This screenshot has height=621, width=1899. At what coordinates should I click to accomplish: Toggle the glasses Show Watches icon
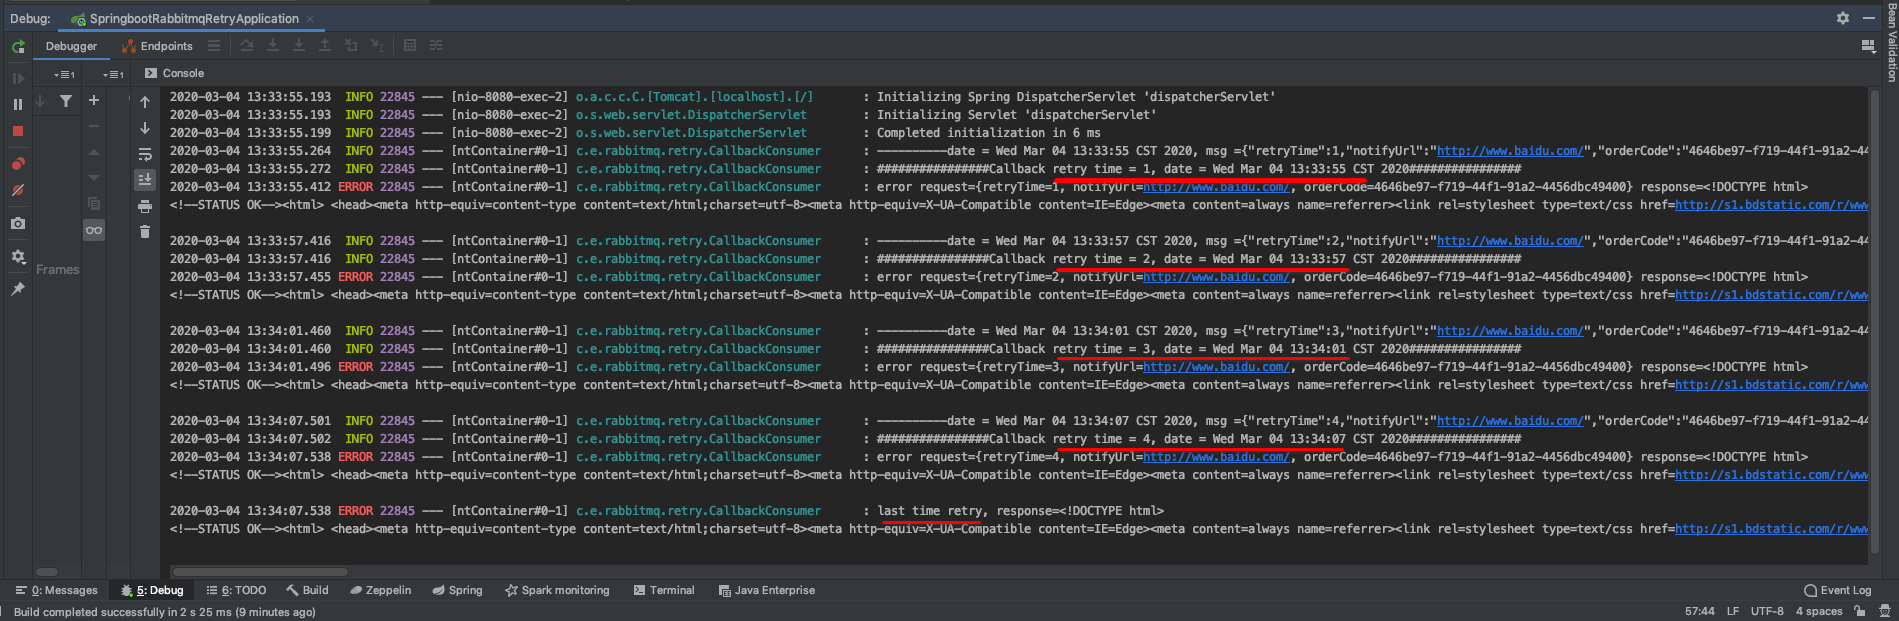point(94,230)
